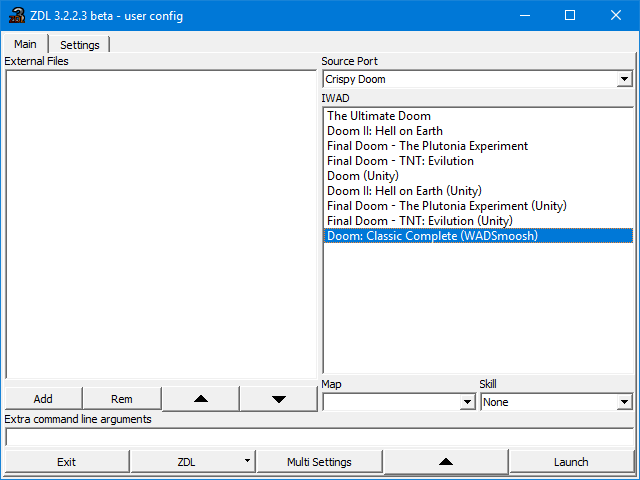Image resolution: width=640 pixels, height=480 pixels.
Task: Close the ZDL window
Action: pyautogui.click(x=616, y=16)
